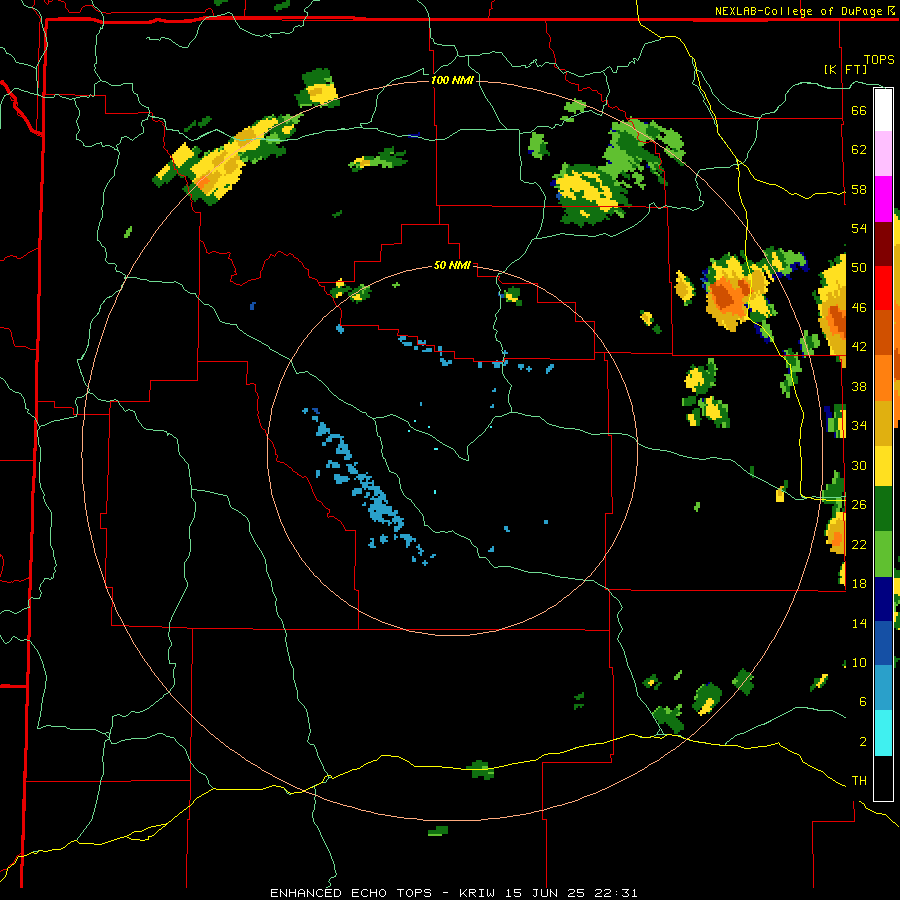Select the gold legend swatch
Image resolution: width=900 pixels, height=900 pixels.
point(883,422)
